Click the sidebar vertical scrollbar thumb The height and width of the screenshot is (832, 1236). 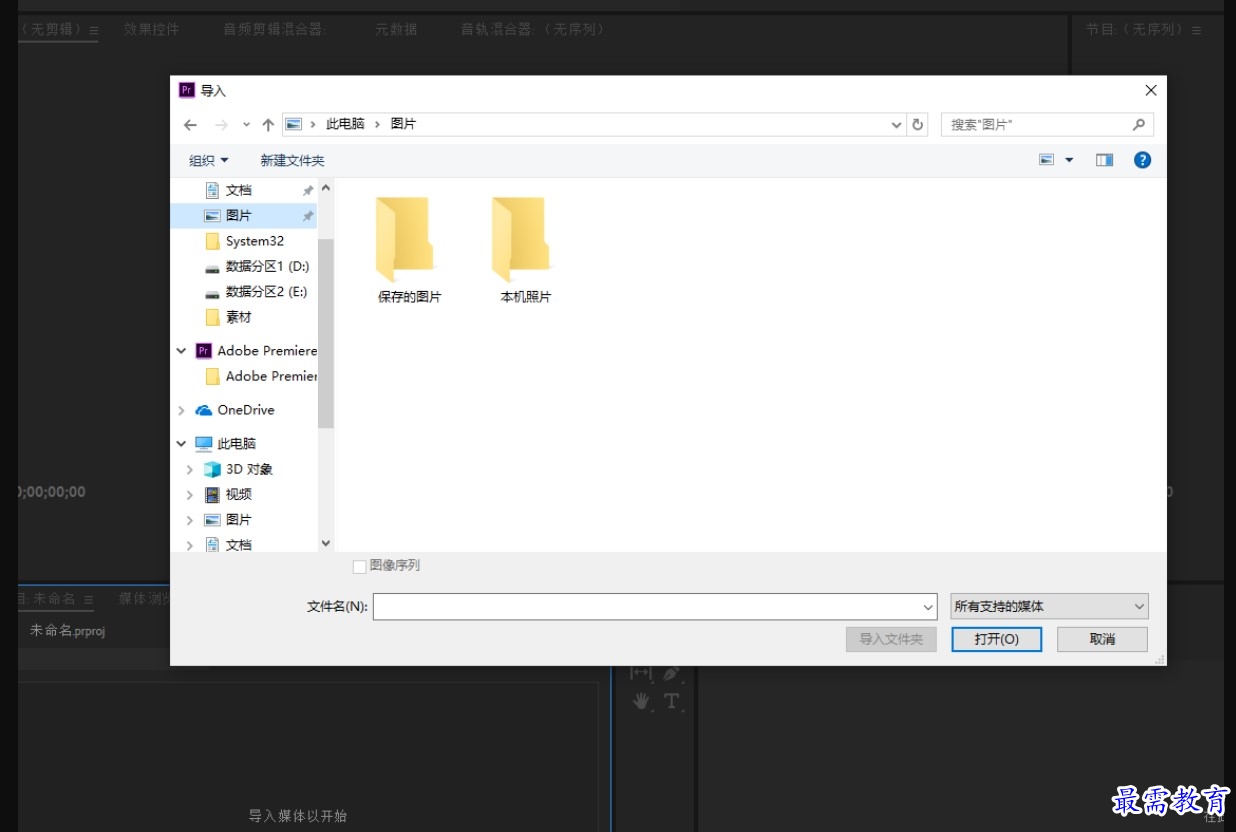pyautogui.click(x=325, y=333)
